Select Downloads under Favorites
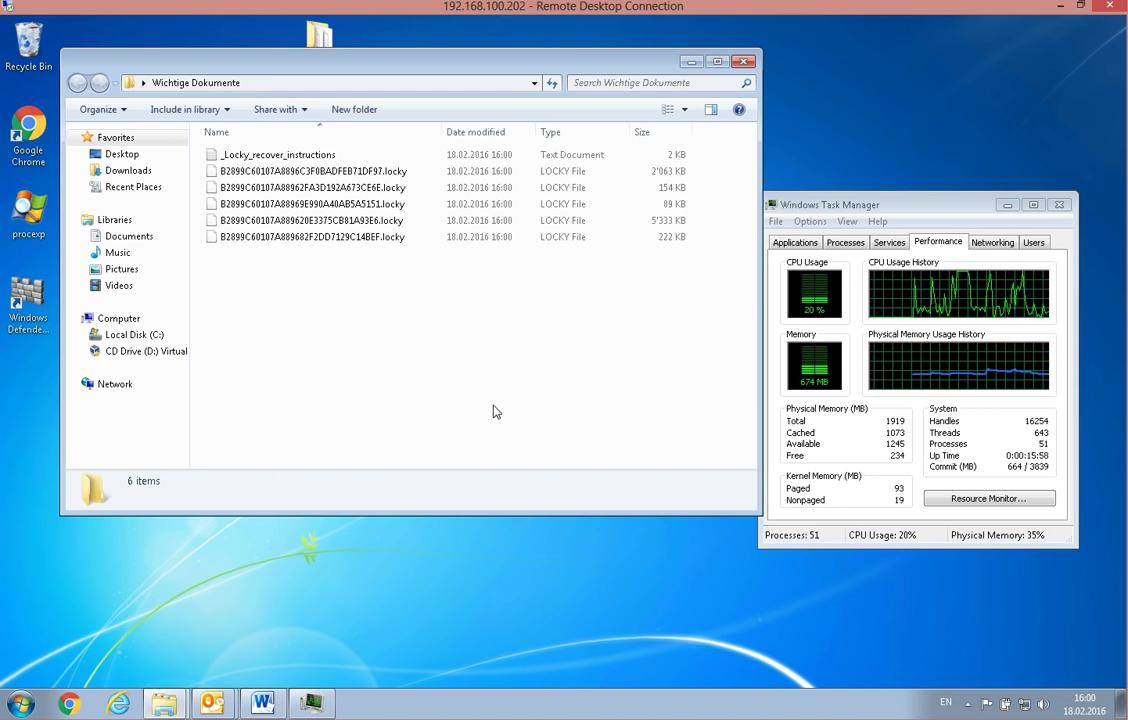Viewport: 1128px width, 720px height. point(128,170)
